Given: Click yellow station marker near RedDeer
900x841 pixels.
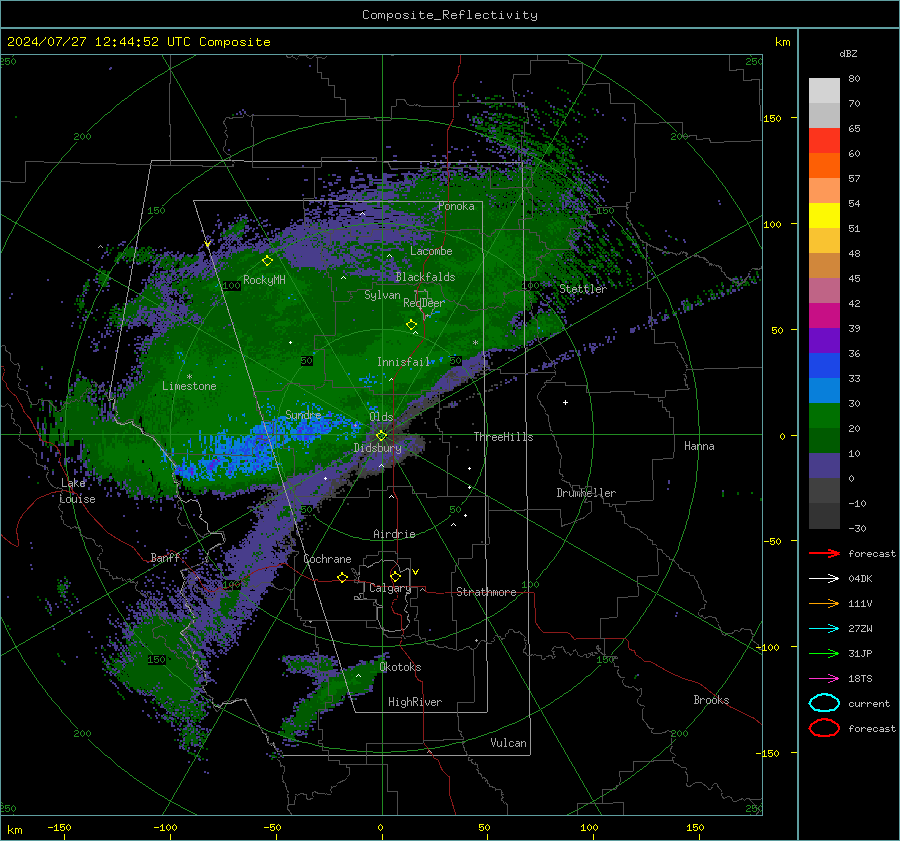Looking at the screenshot, I should pyautogui.click(x=412, y=325).
